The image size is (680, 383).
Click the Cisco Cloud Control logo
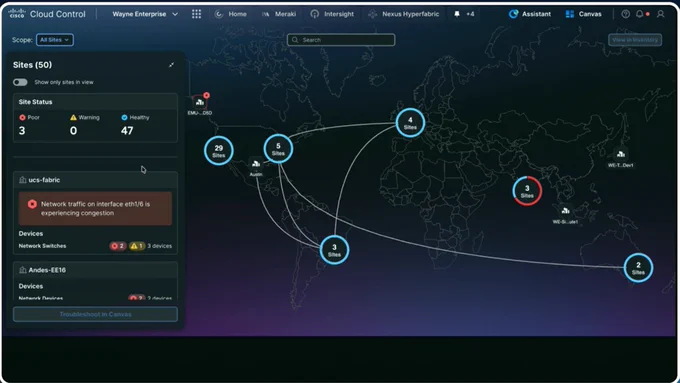click(x=47, y=14)
